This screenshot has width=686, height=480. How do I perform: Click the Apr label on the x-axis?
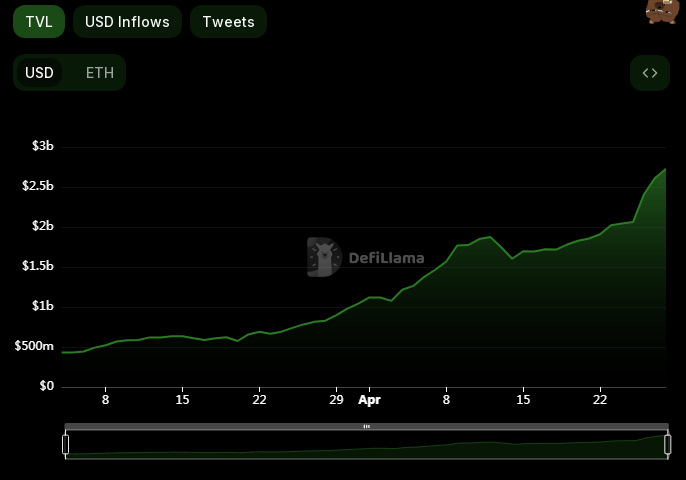(370, 400)
